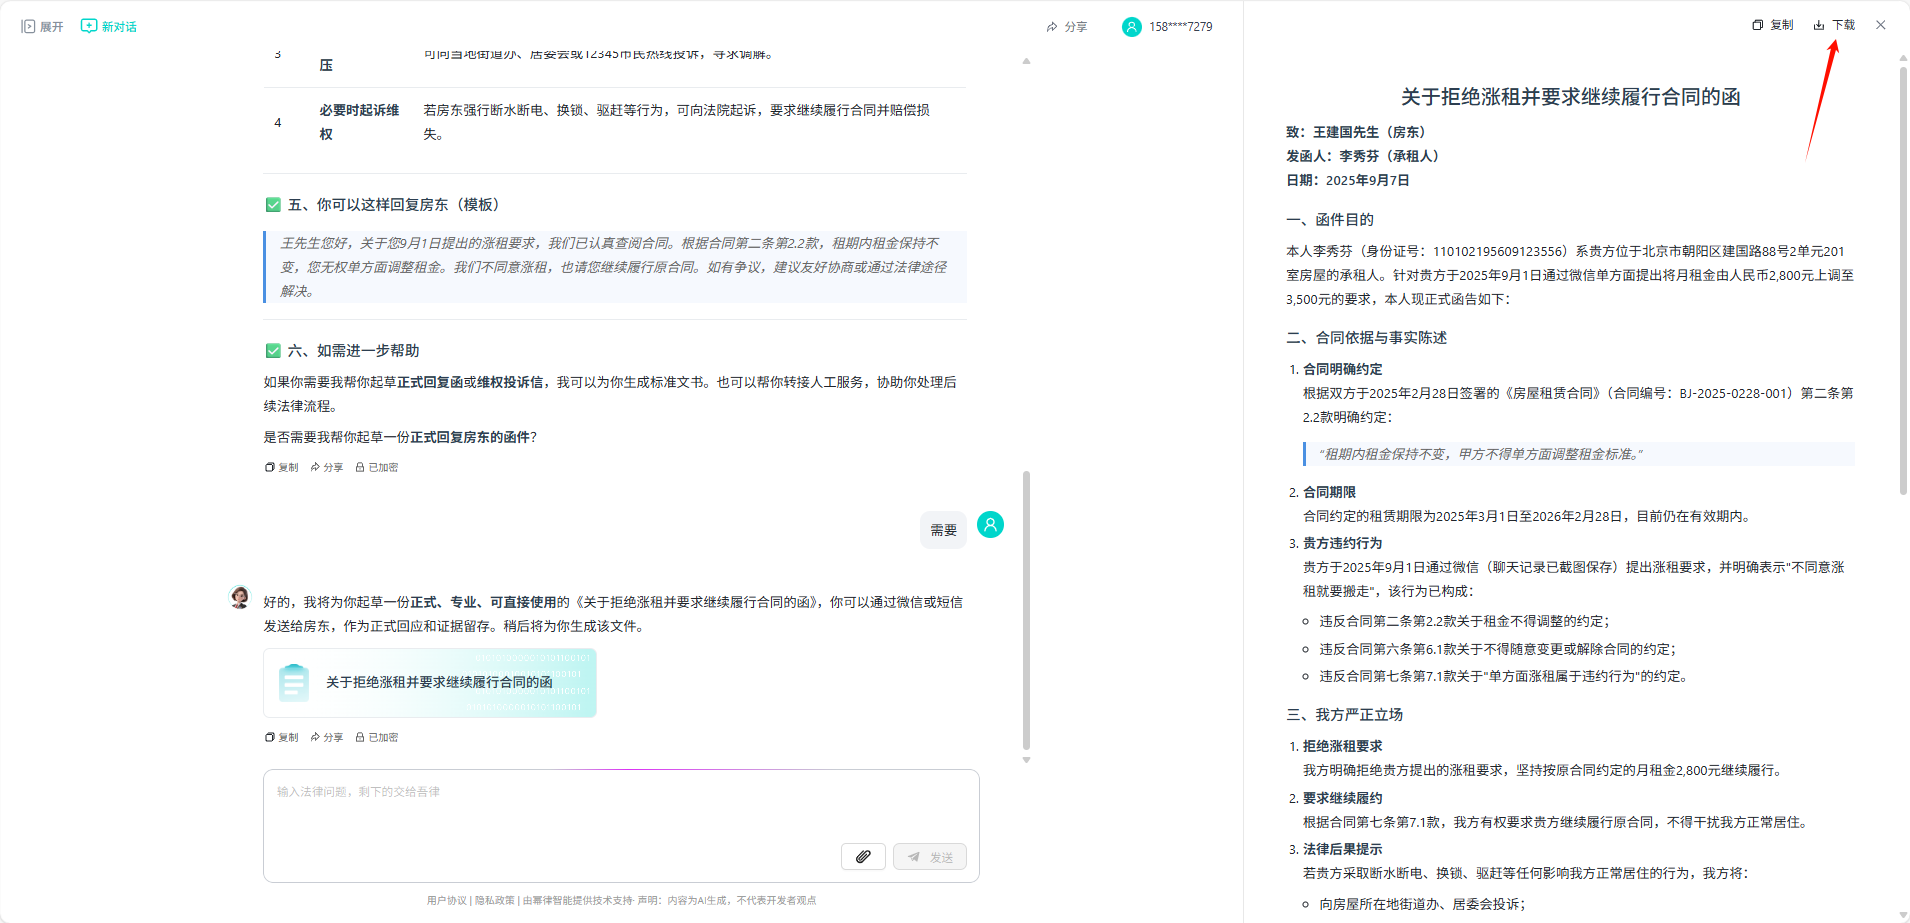Click the green checkmark beside 五、你可以这样回复房东
The height and width of the screenshot is (923, 1910).
click(x=273, y=205)
